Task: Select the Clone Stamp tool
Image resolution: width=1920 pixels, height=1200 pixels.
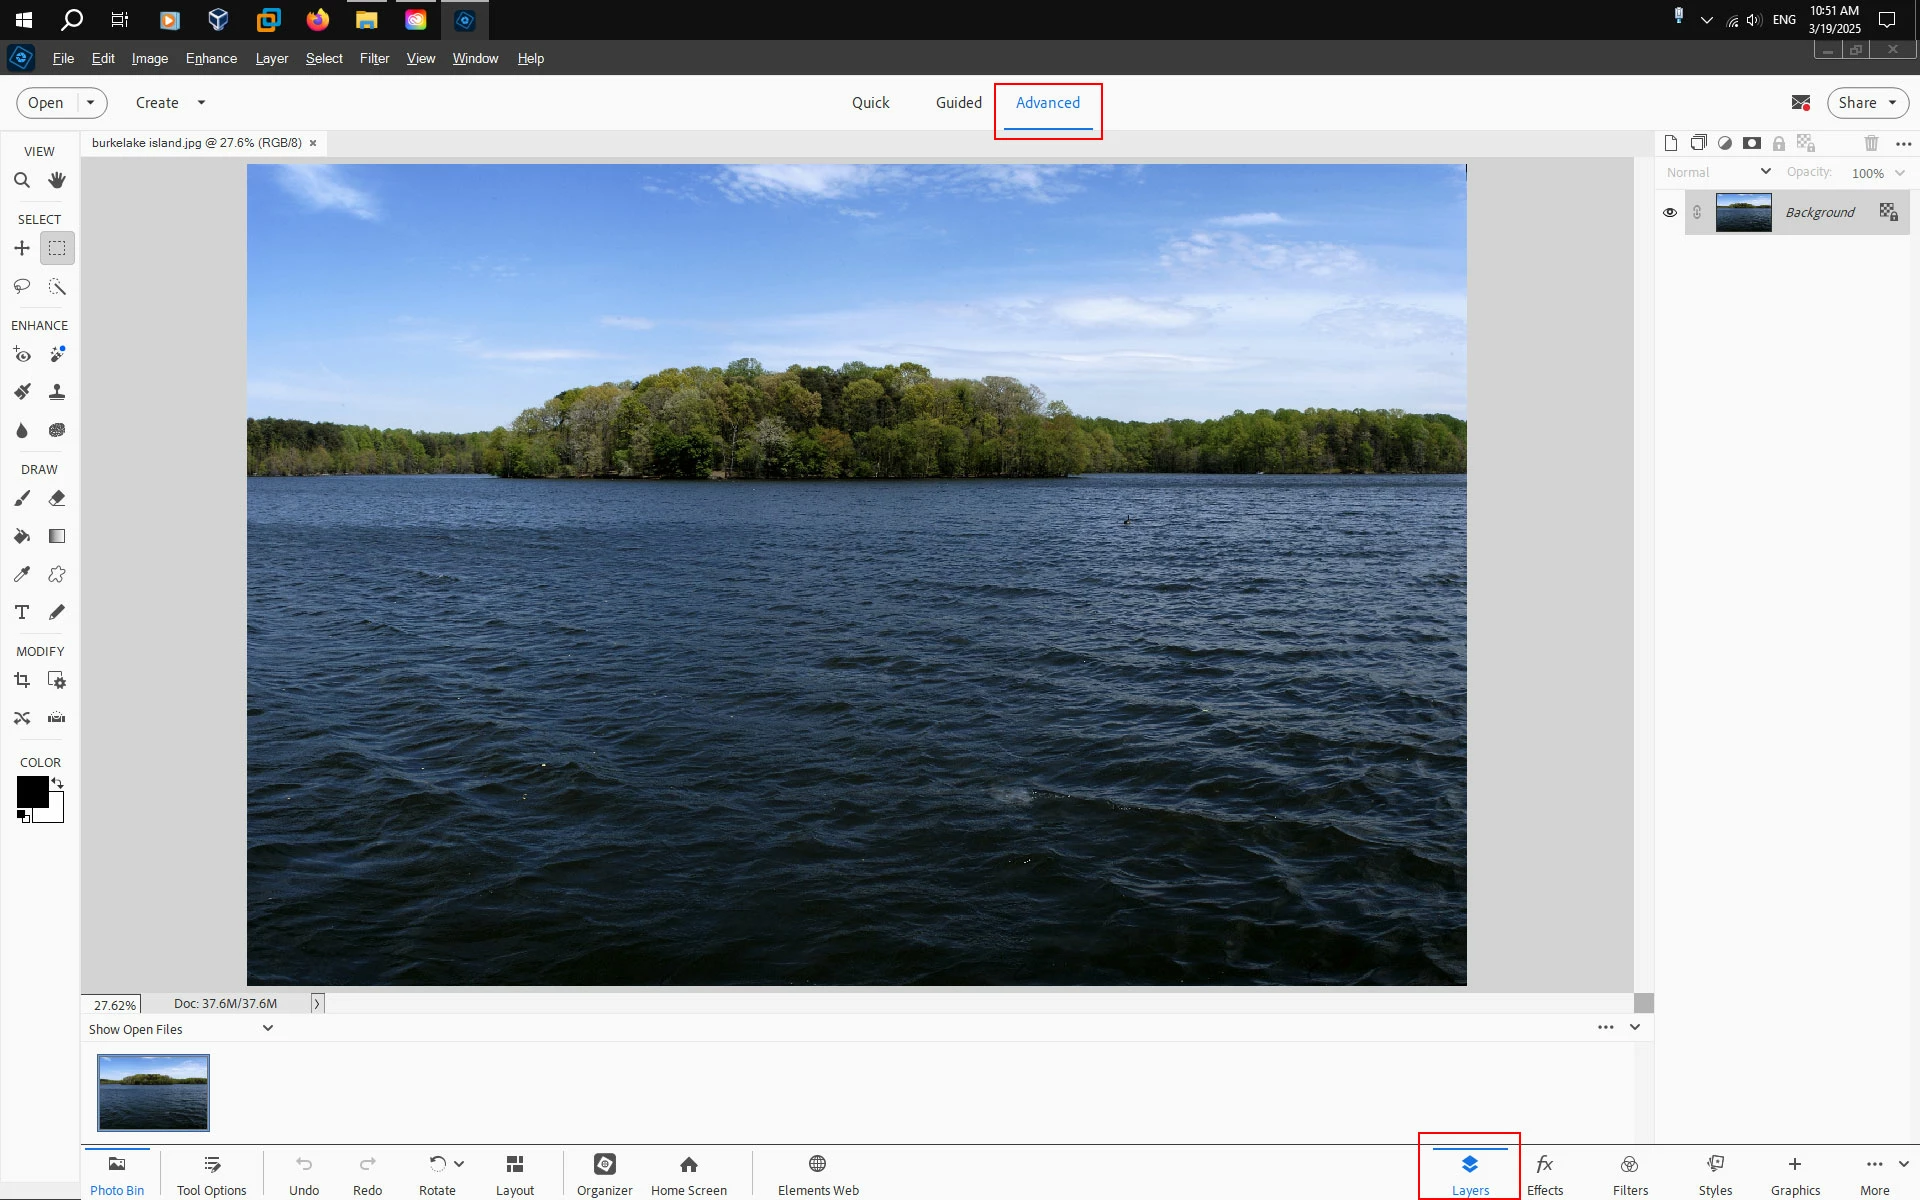Action: click(57, 392)
